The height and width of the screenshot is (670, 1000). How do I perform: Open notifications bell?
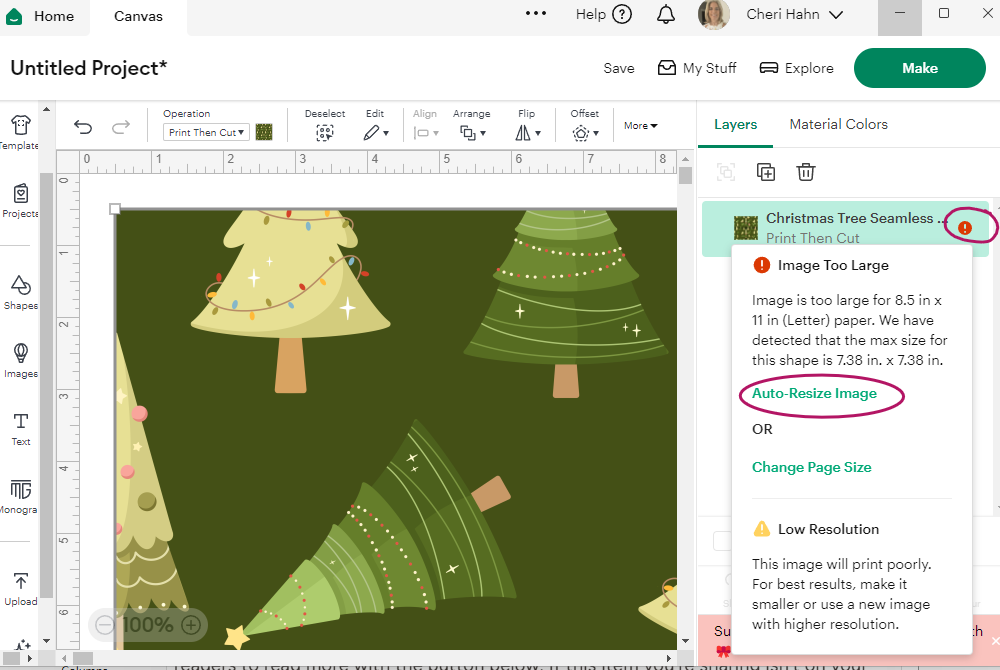[665, 15]
